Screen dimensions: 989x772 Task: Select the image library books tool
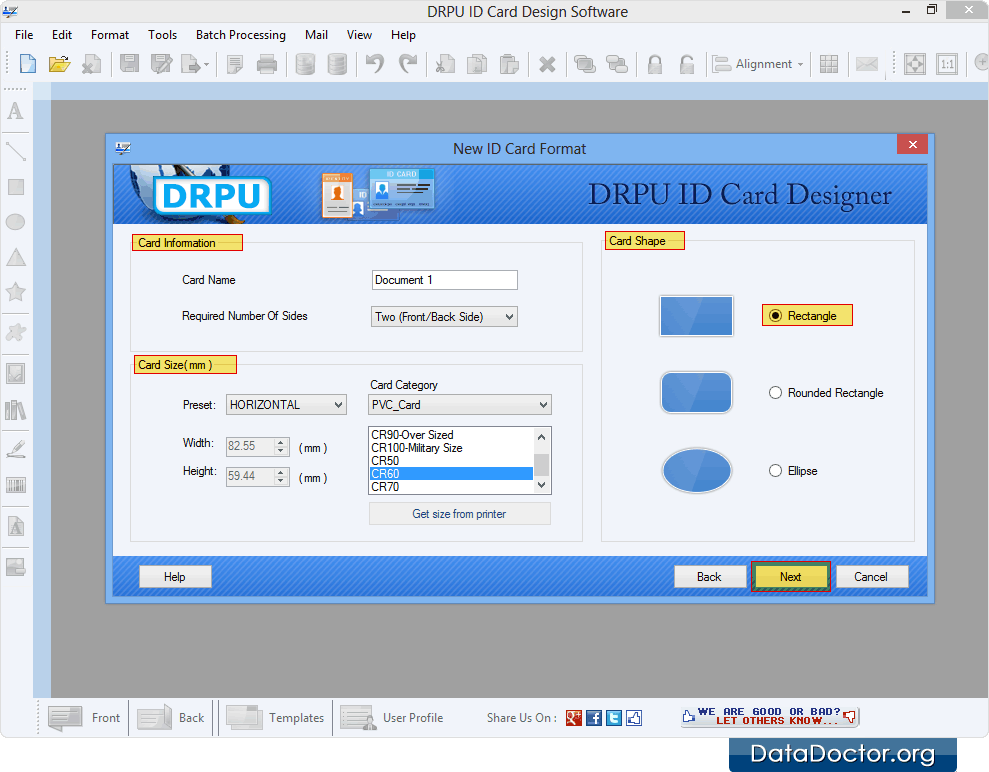[x=16, y=410]
